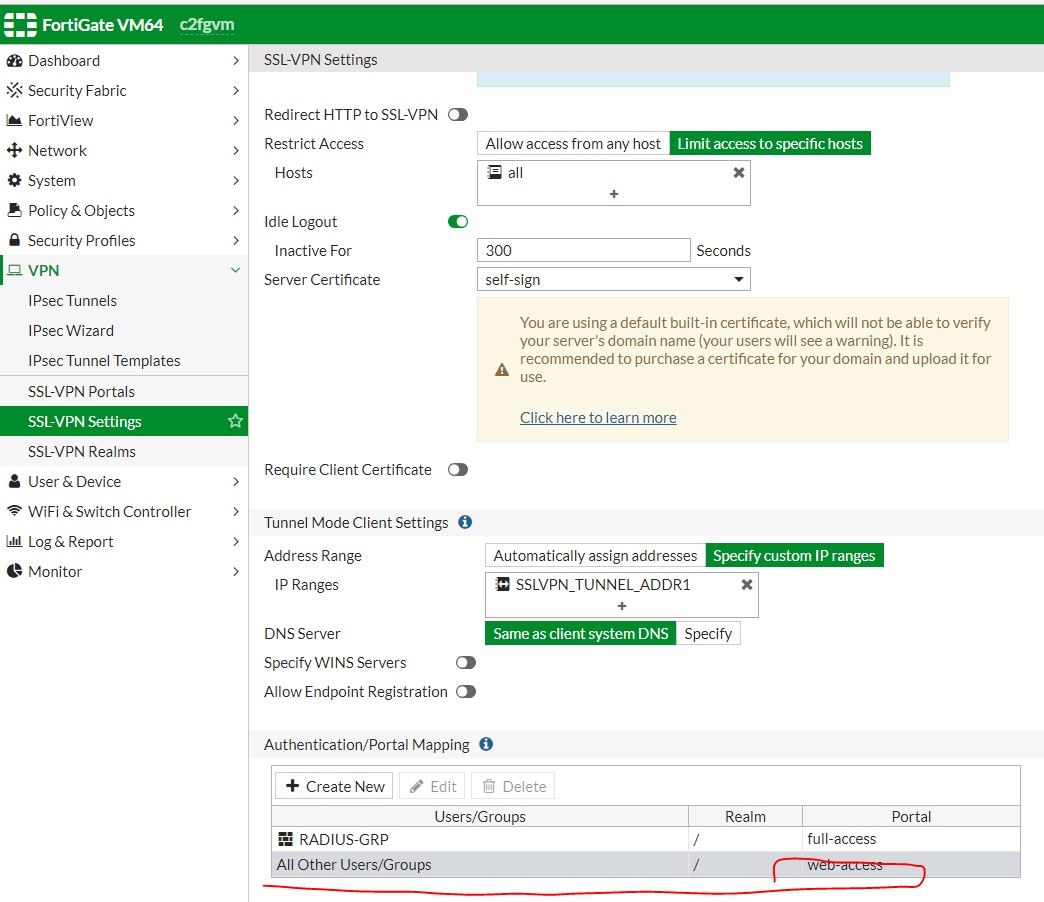Click the Inactive For seconds field
The image size is (1044, 902).
[x=583, y=251]
